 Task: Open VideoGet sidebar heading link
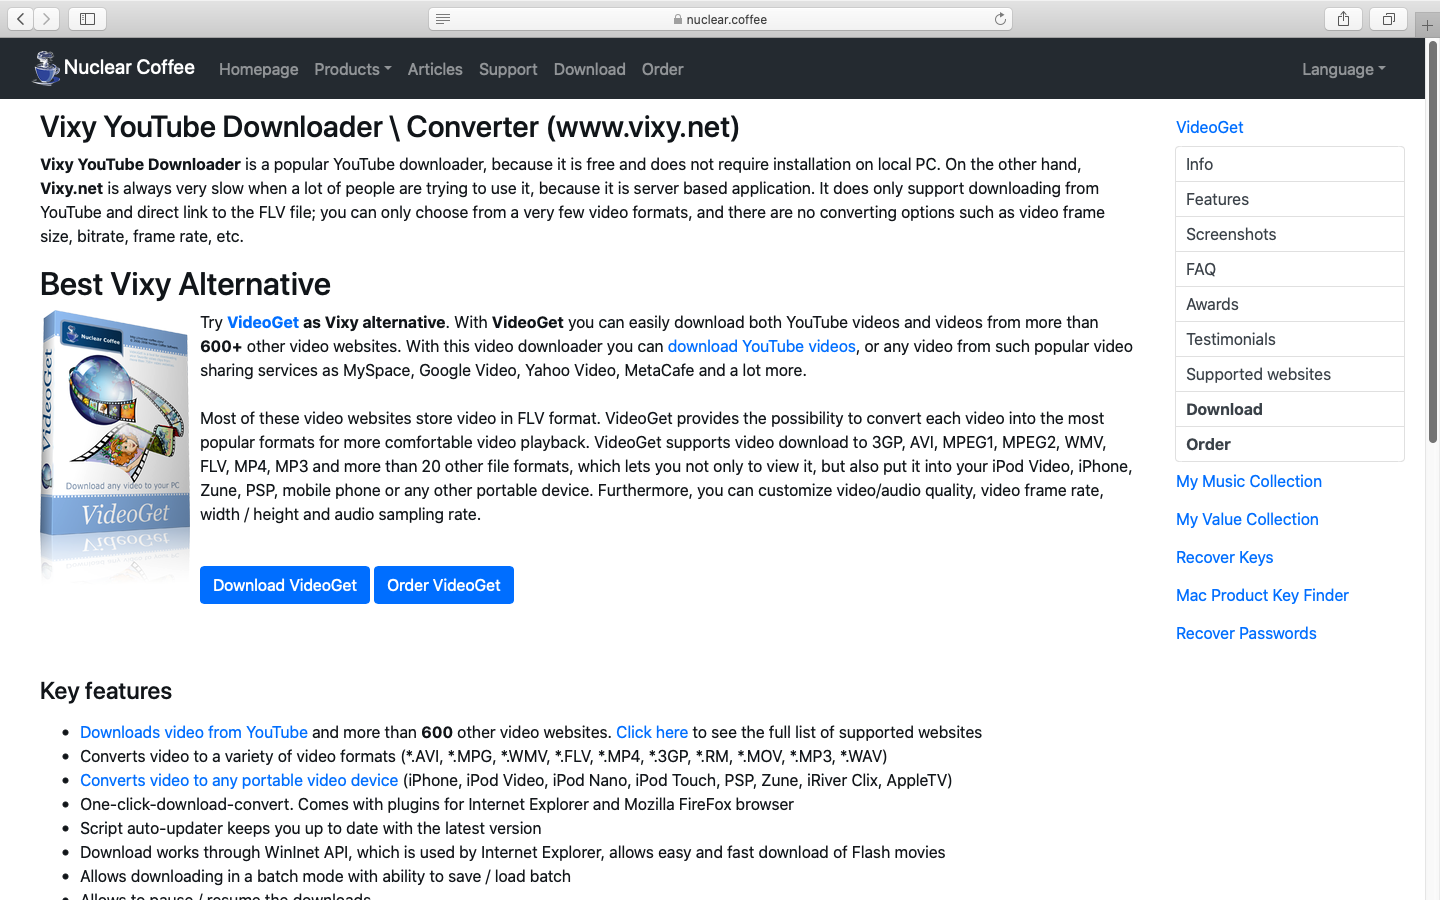pos(1209,127)
